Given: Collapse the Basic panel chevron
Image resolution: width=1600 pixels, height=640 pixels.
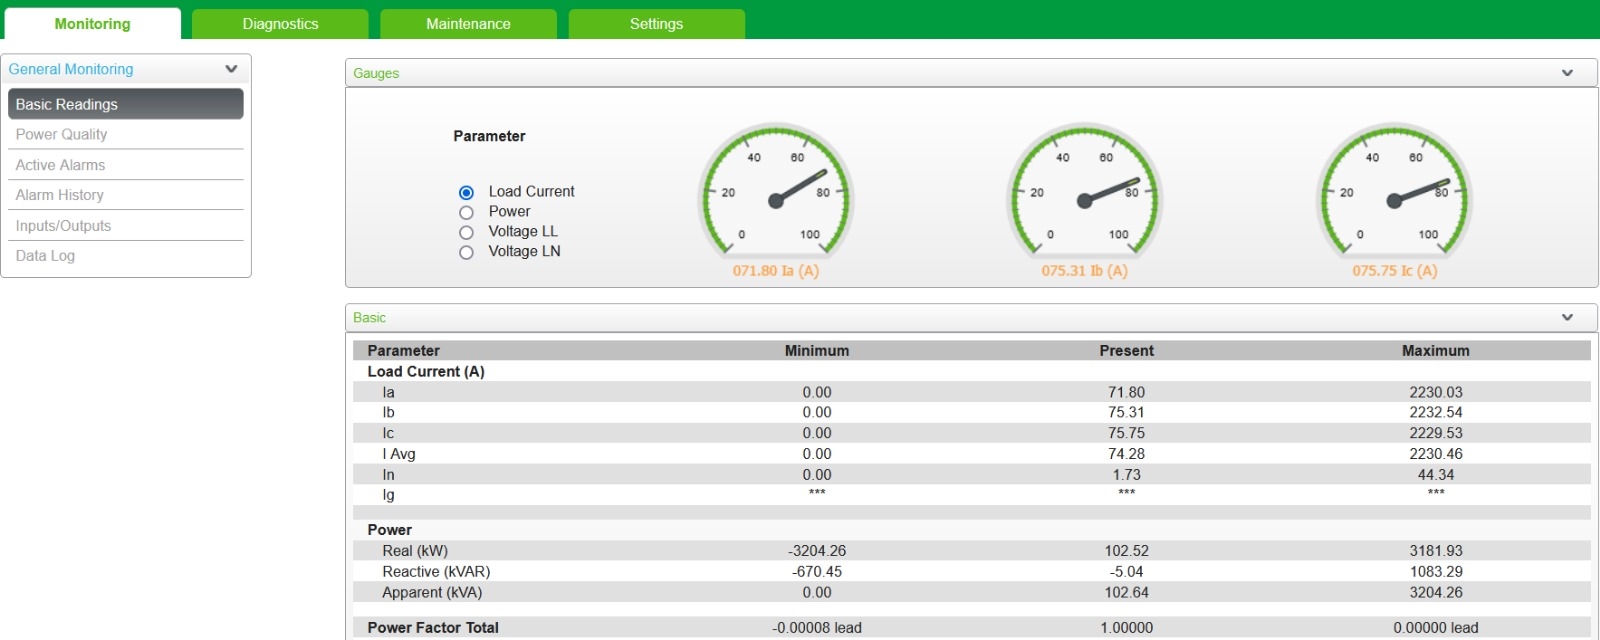Looking at the screenshot, I should click(x=1567, y=317).
